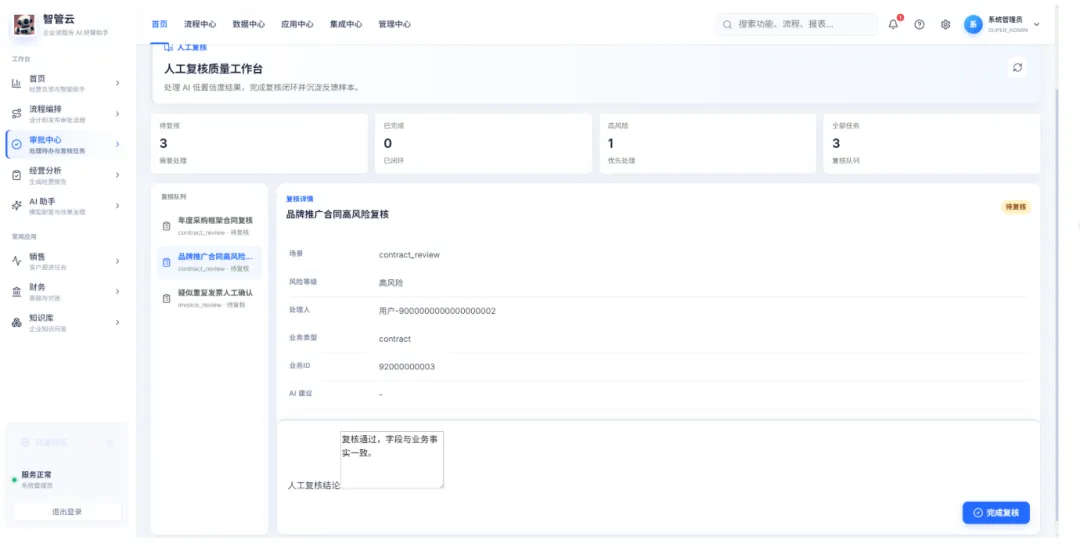Open the help question mark icon

click(x=920, y=24)
